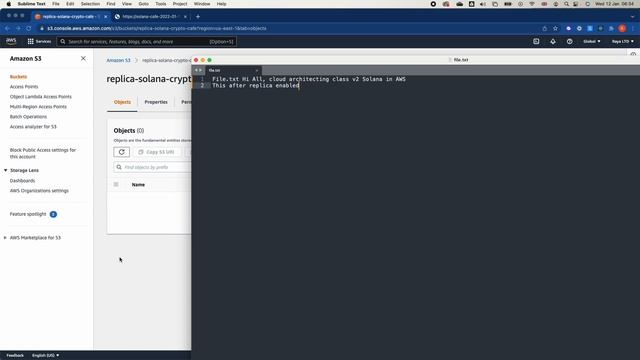Open the Tools menu
The image size is (640, 360).
coord(161,4)
